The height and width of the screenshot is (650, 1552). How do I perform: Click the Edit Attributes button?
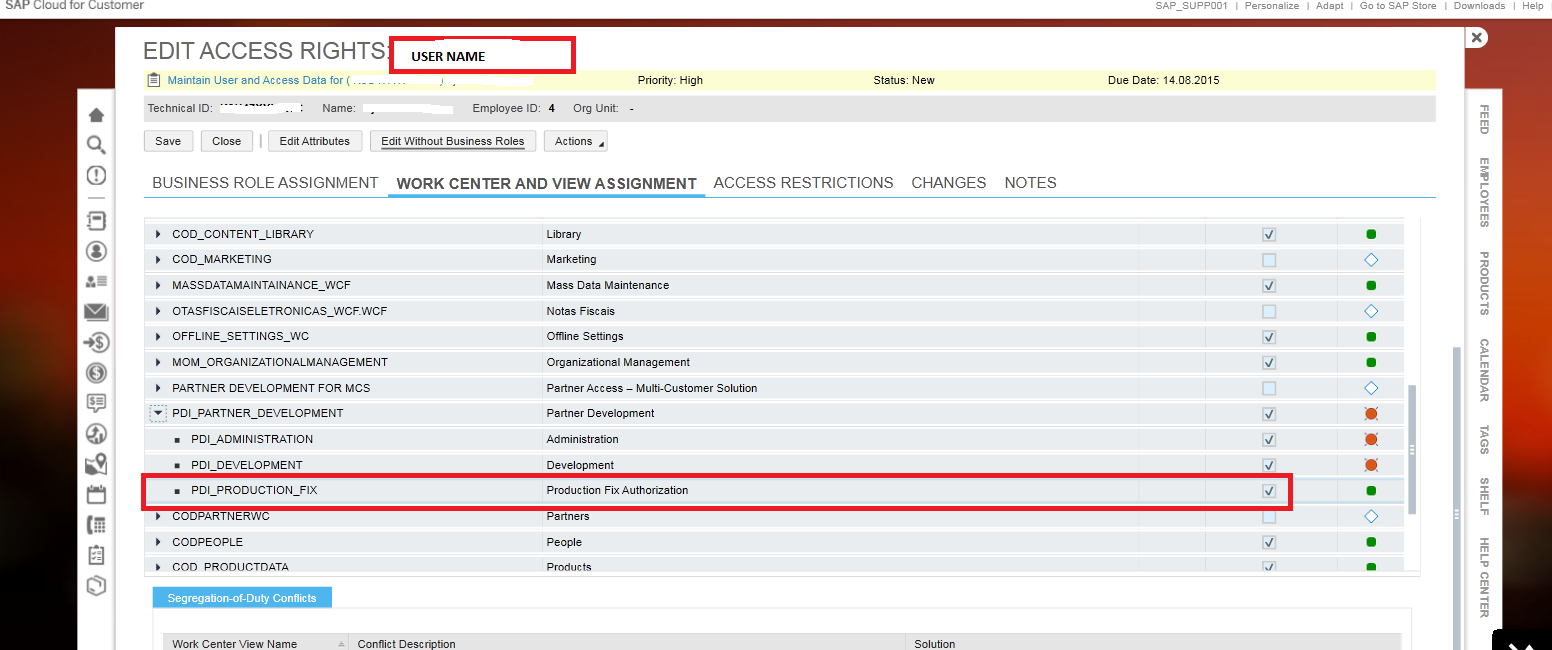coord(315,141)
